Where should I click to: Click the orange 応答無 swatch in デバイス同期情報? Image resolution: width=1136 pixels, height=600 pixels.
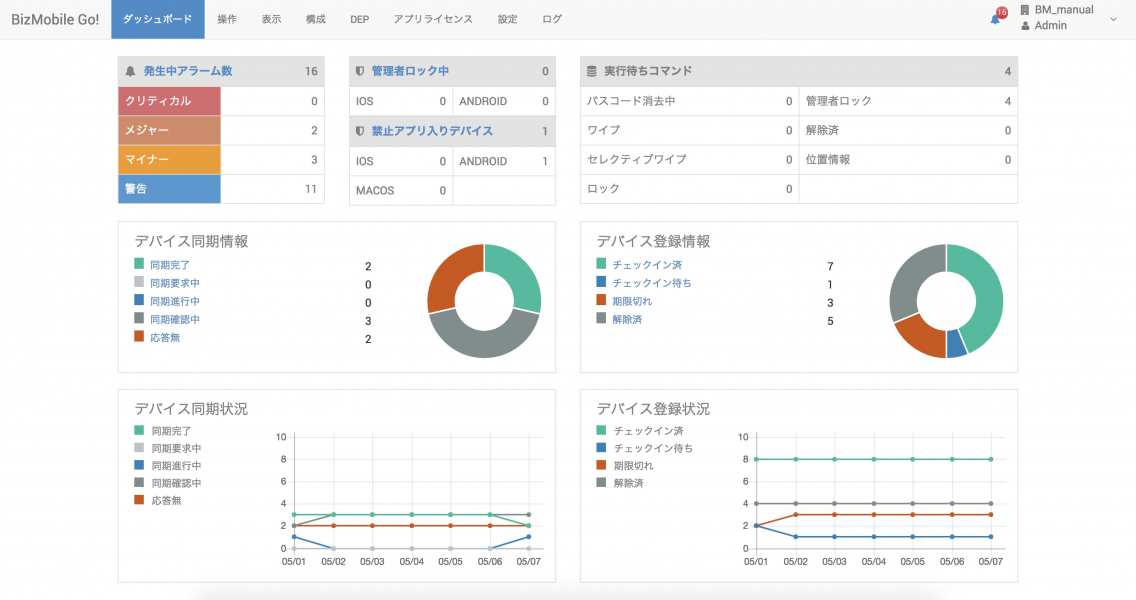(139, 336)
